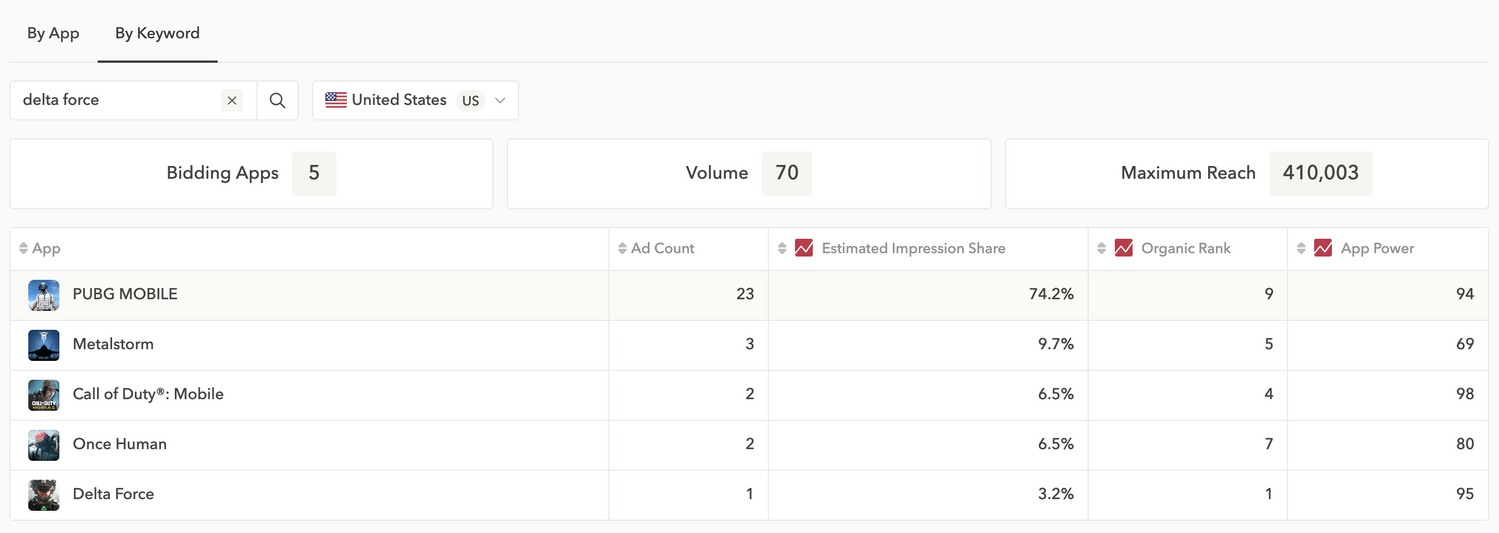Click Call of Duty organic rank 4
This screenshot has height=533, width=1499.
click(x=1269, y=394)
